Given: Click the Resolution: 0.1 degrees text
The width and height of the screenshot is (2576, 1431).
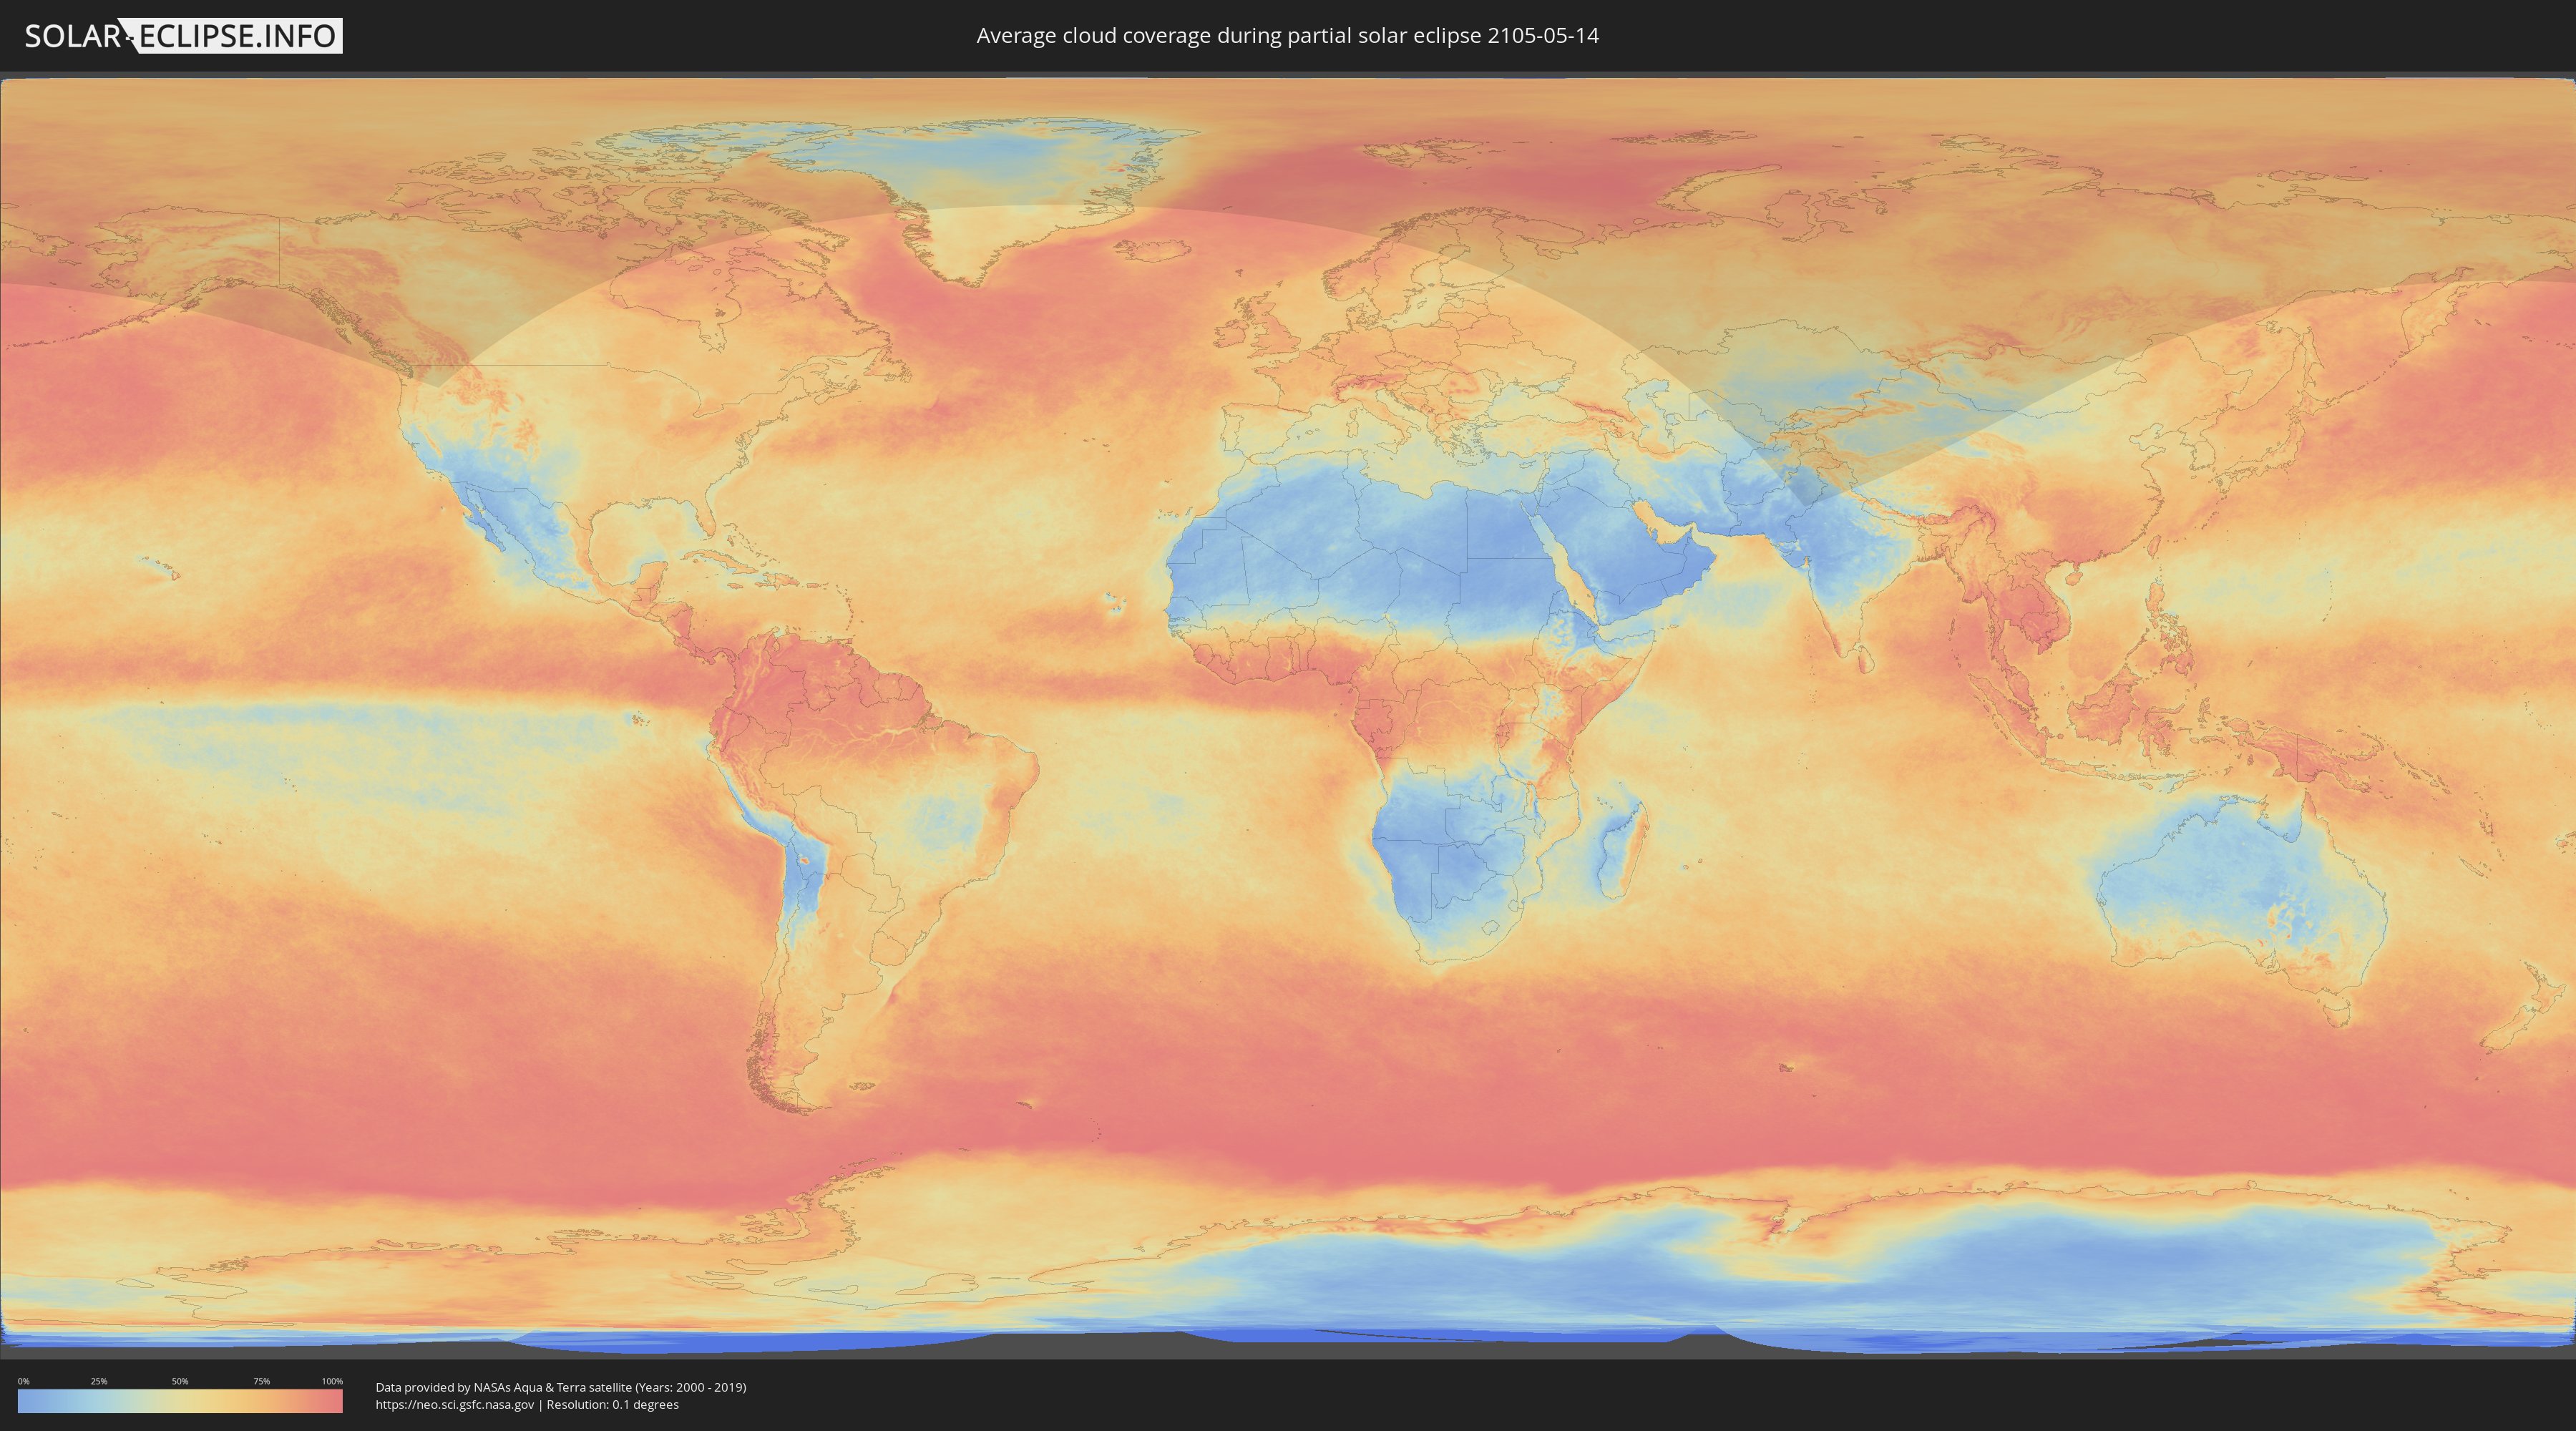Looking at the screenshot, I should (x=612, y=1405).
